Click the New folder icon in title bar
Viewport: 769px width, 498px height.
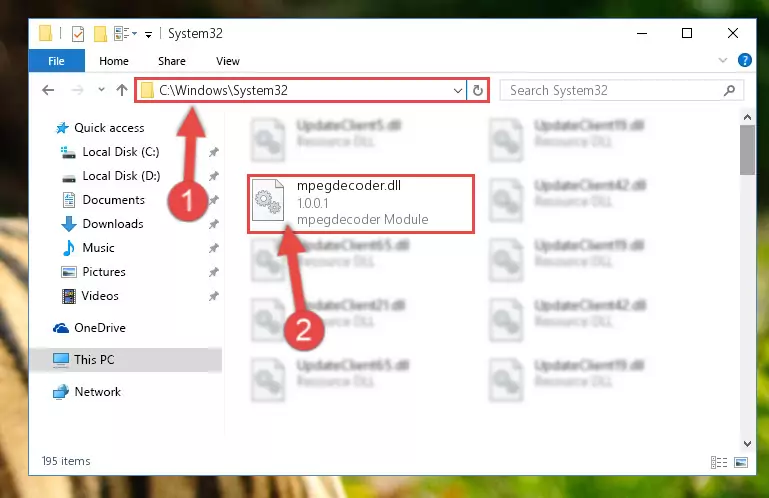point(101,33)
